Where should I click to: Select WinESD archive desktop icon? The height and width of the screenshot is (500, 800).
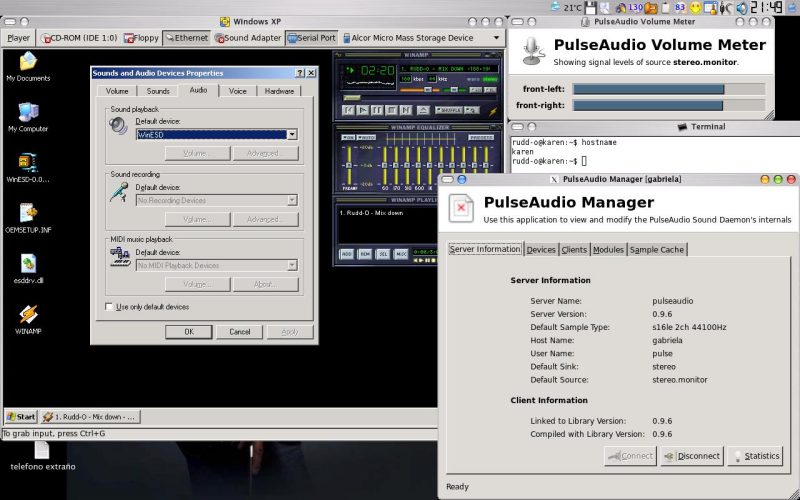(x=28, y=168)
